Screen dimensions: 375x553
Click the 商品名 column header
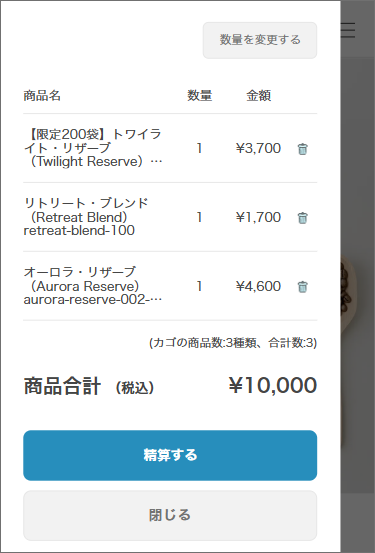[x=42, y=96]
